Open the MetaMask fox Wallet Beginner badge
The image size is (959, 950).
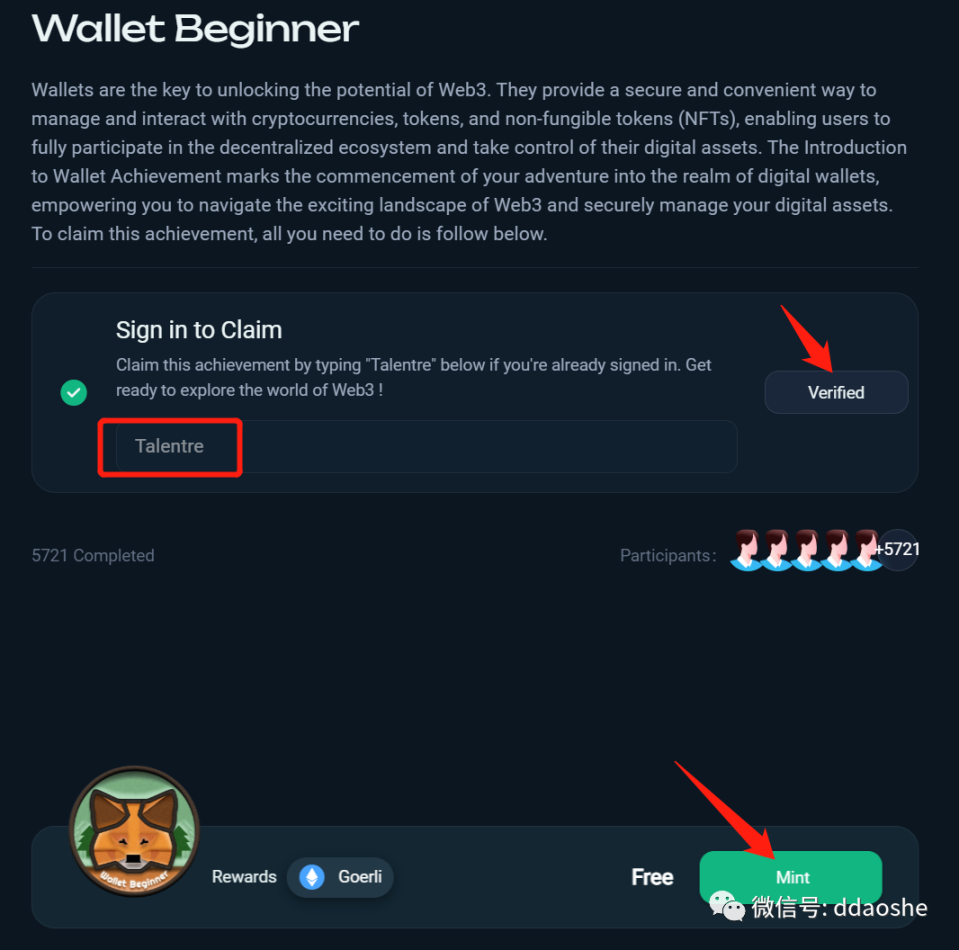point(135,831)
